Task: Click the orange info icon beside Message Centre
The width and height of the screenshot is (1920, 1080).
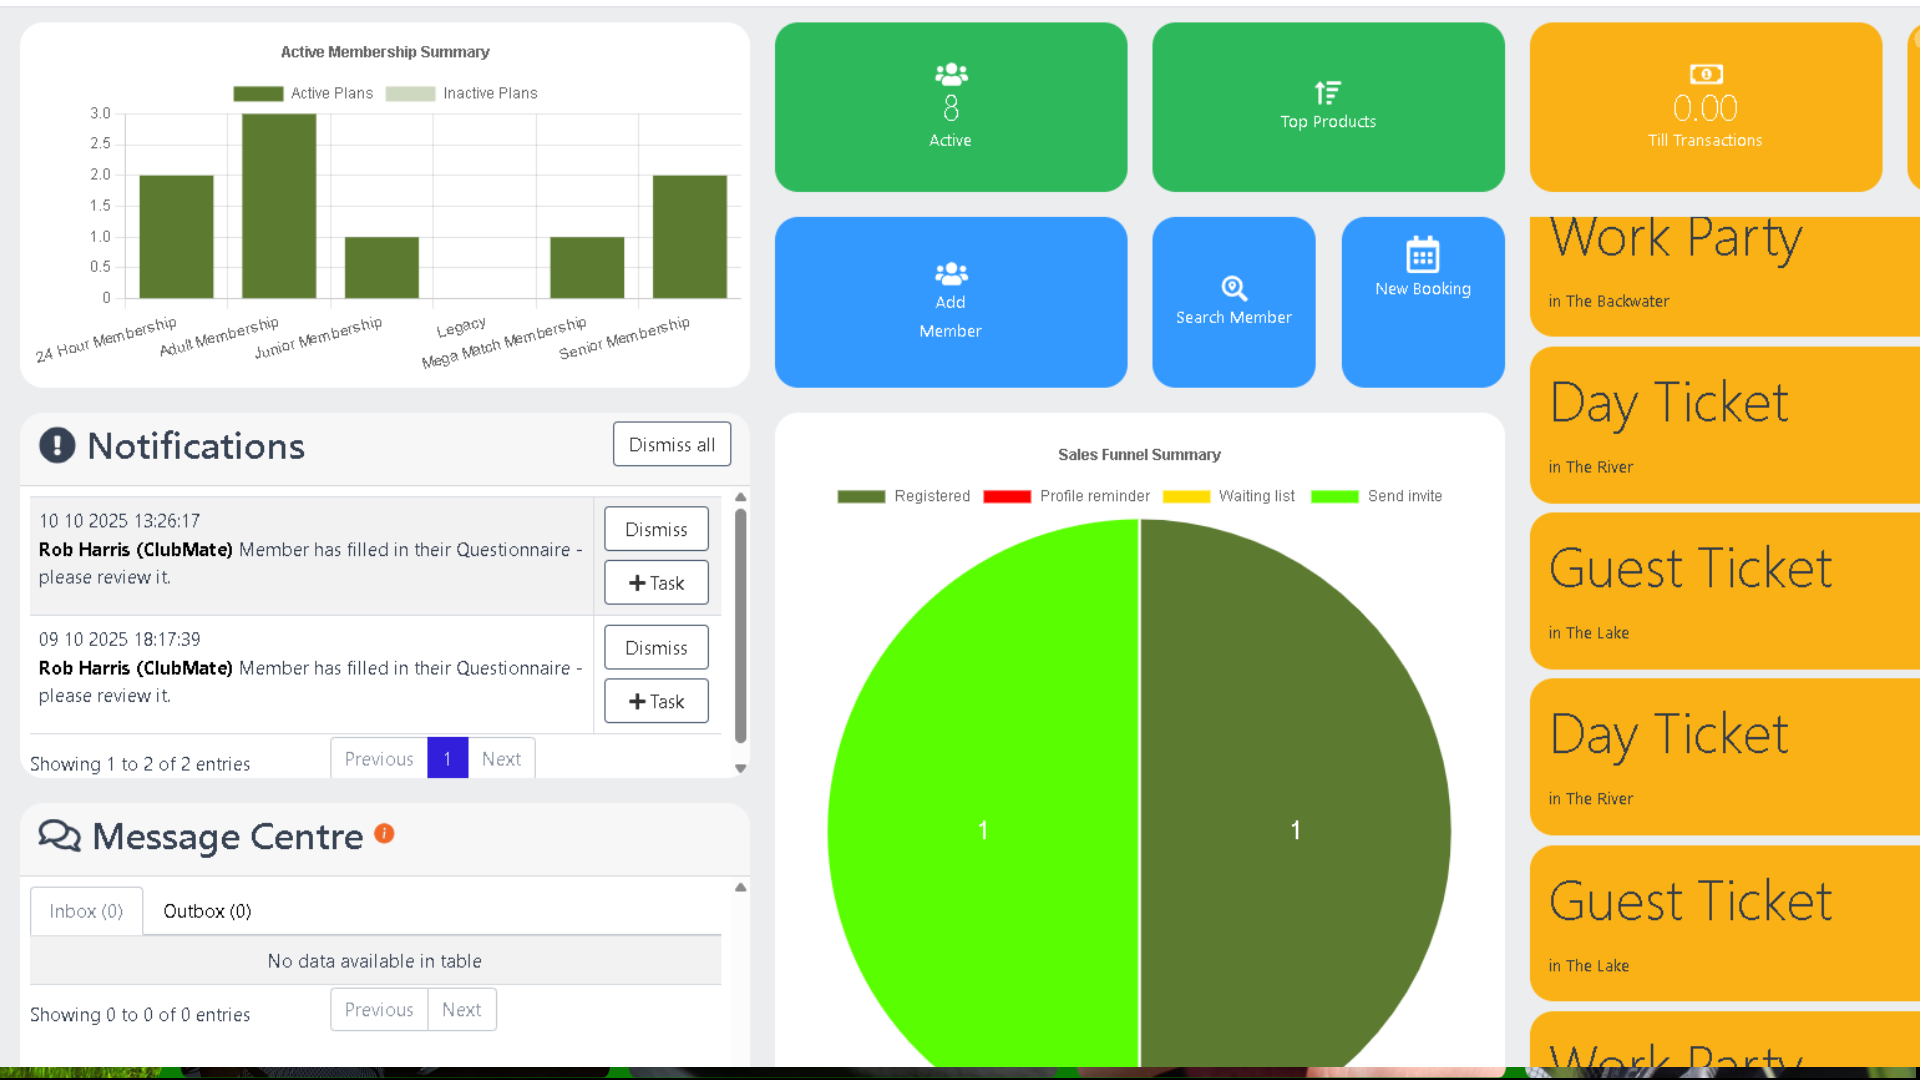Action: point(384,833)
